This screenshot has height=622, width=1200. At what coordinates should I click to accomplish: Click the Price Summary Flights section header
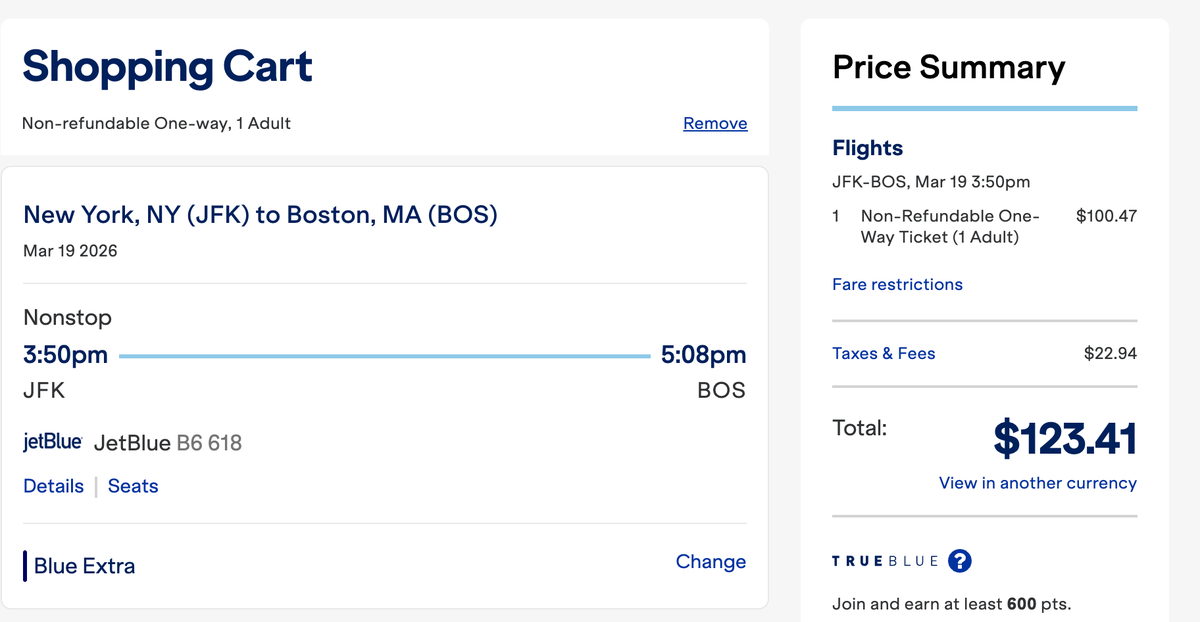pos(867,147)
